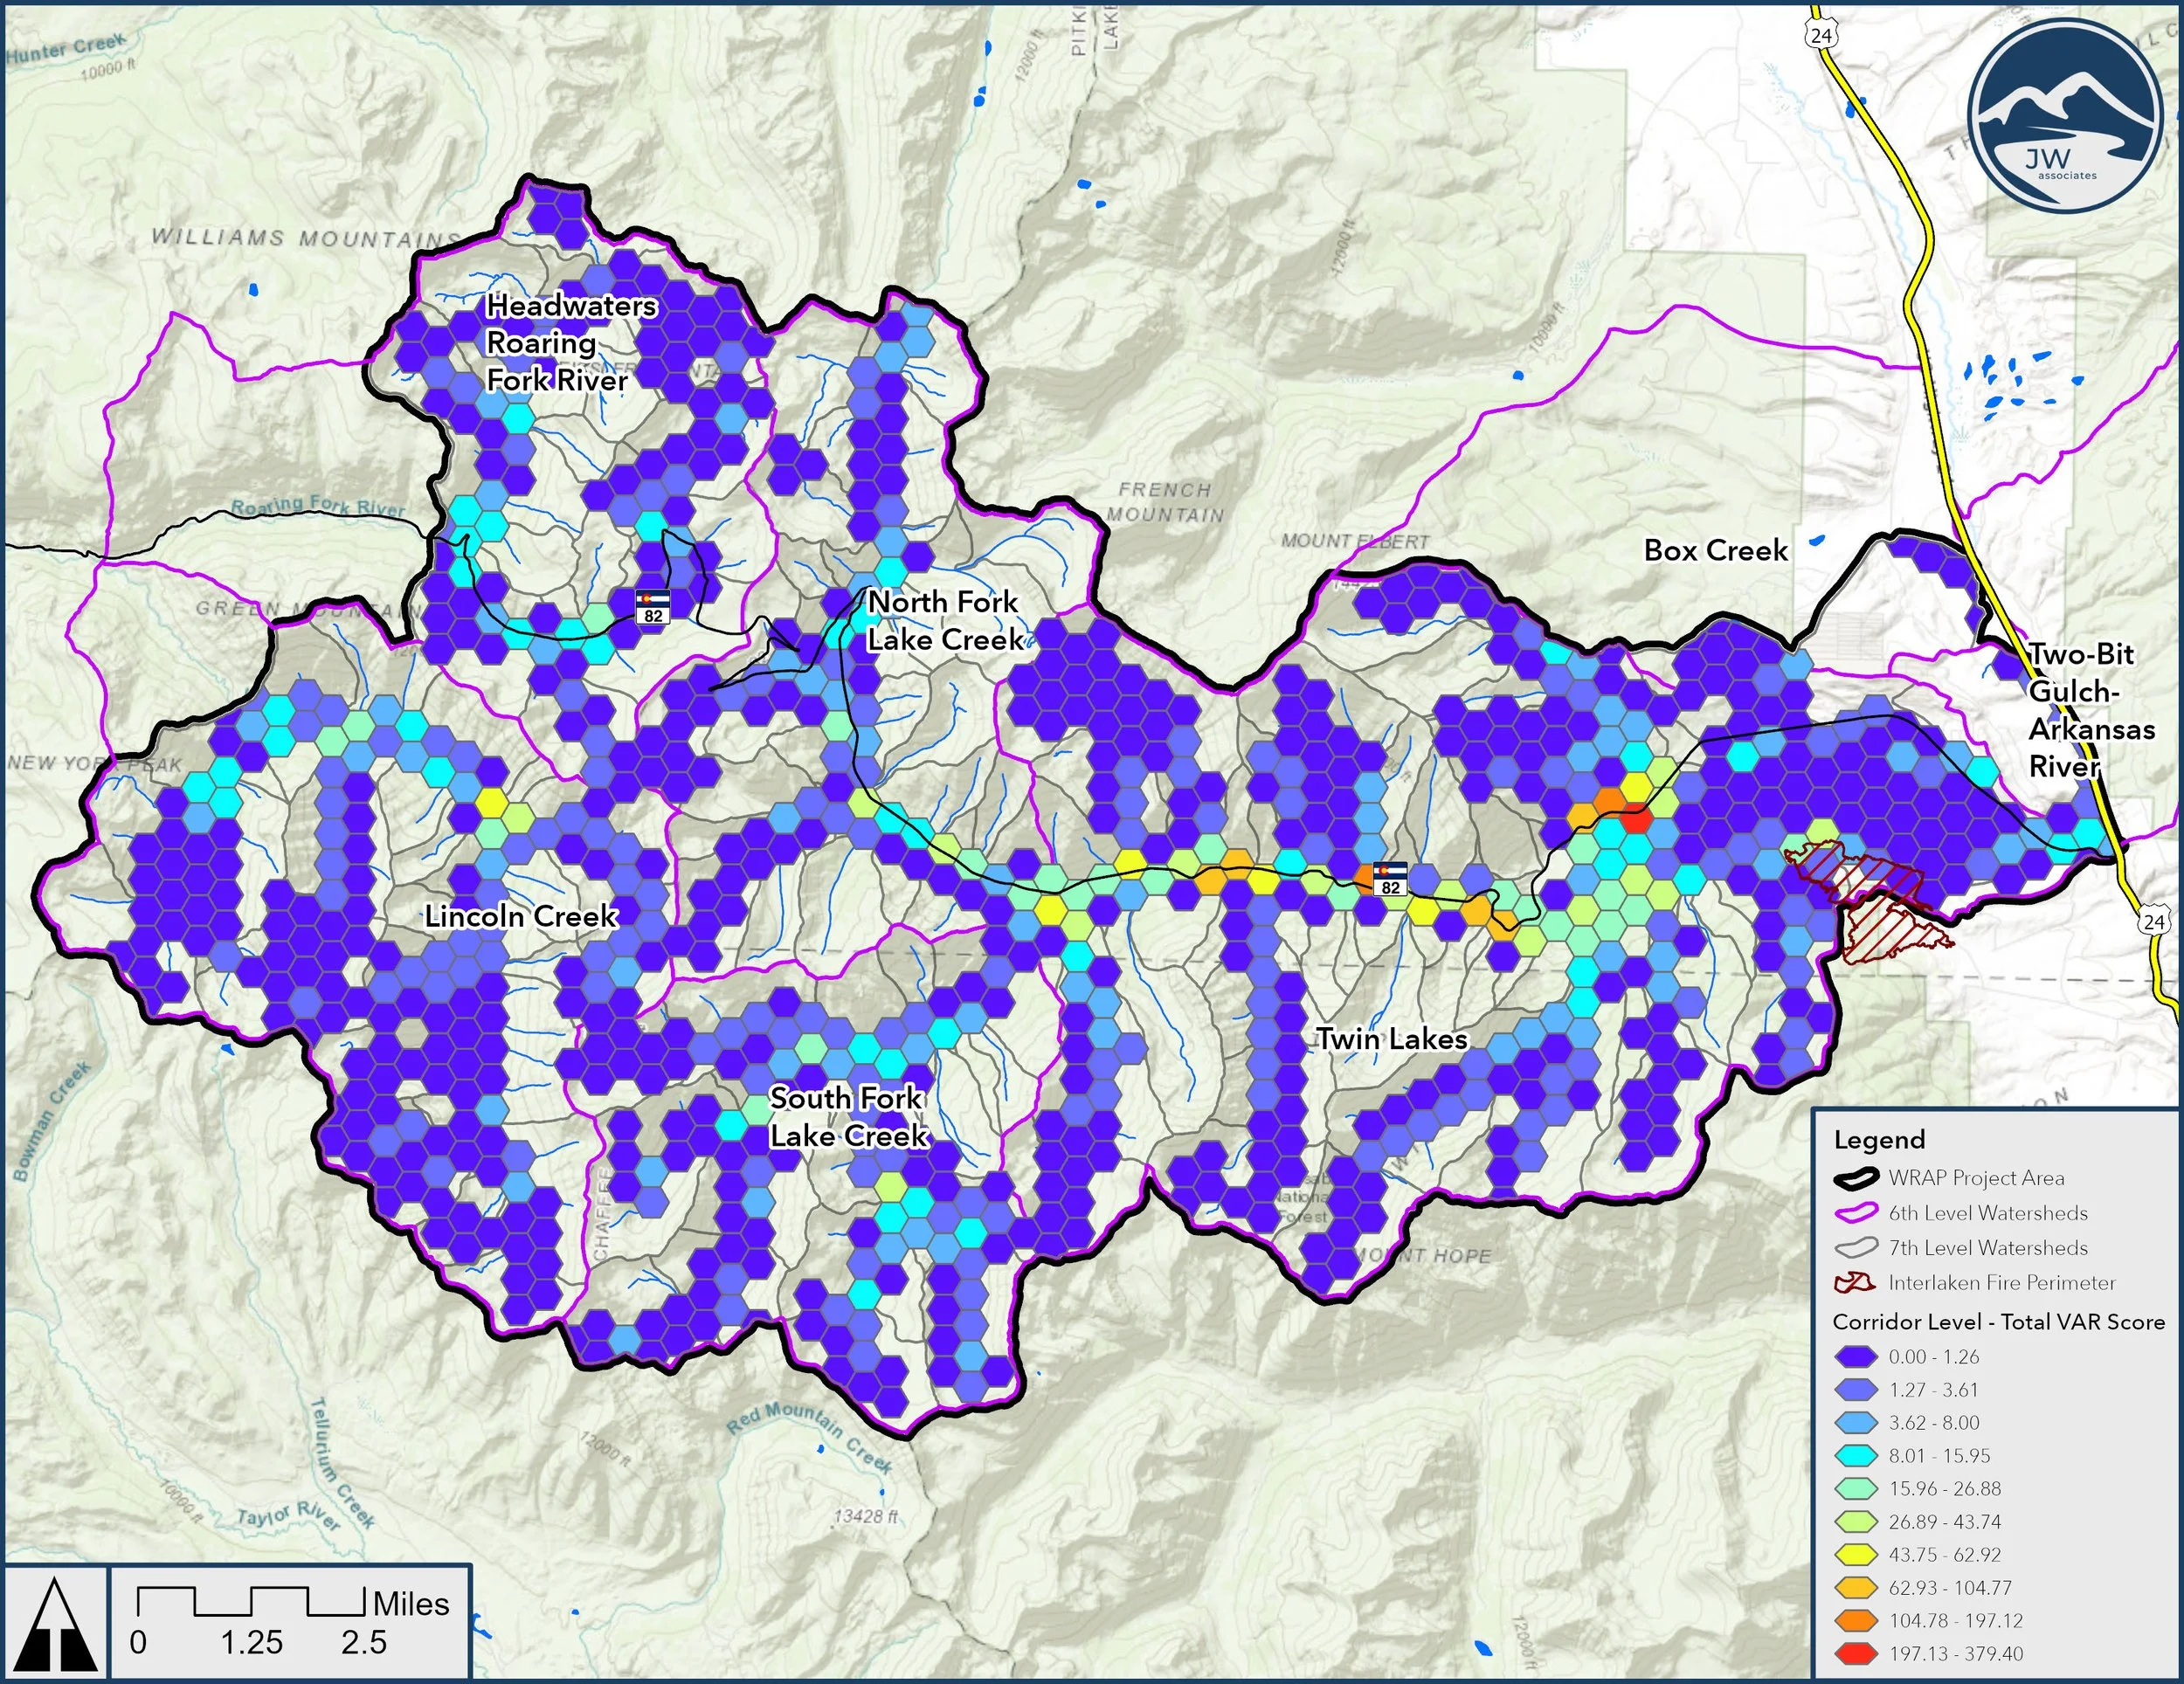
Task: Click the Highway 24 shield at the map's top
Action: tap(1821, 37)
